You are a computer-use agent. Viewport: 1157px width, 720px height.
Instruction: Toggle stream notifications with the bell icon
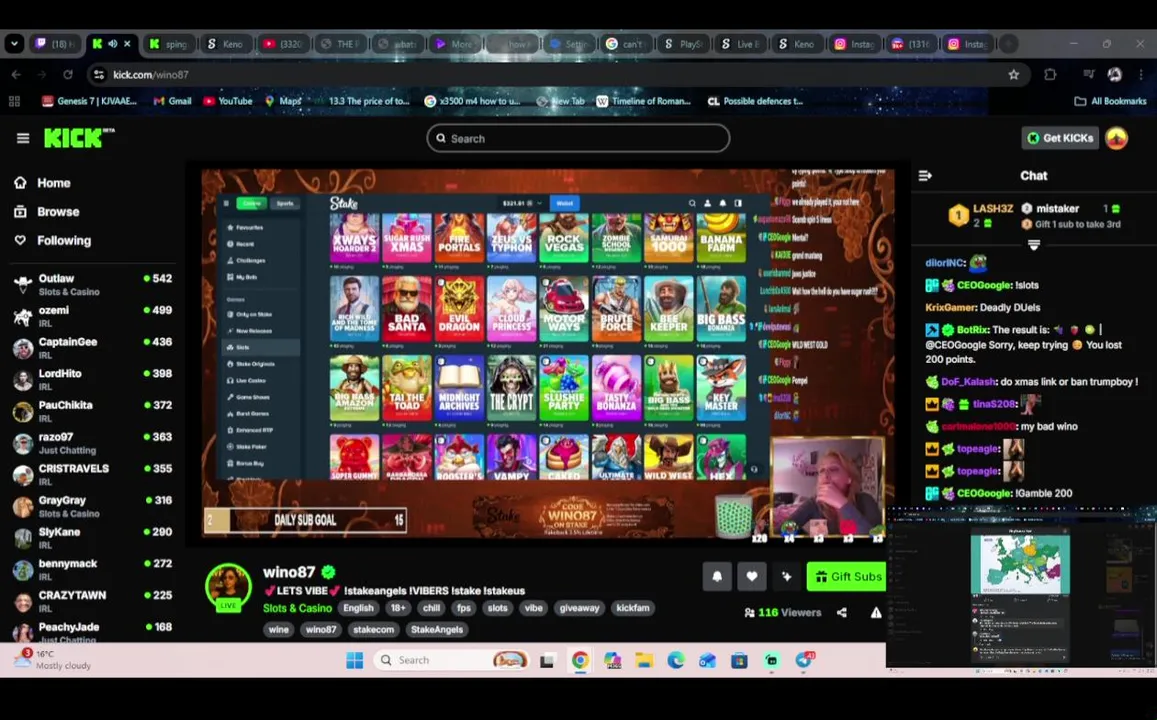(716, 576)
